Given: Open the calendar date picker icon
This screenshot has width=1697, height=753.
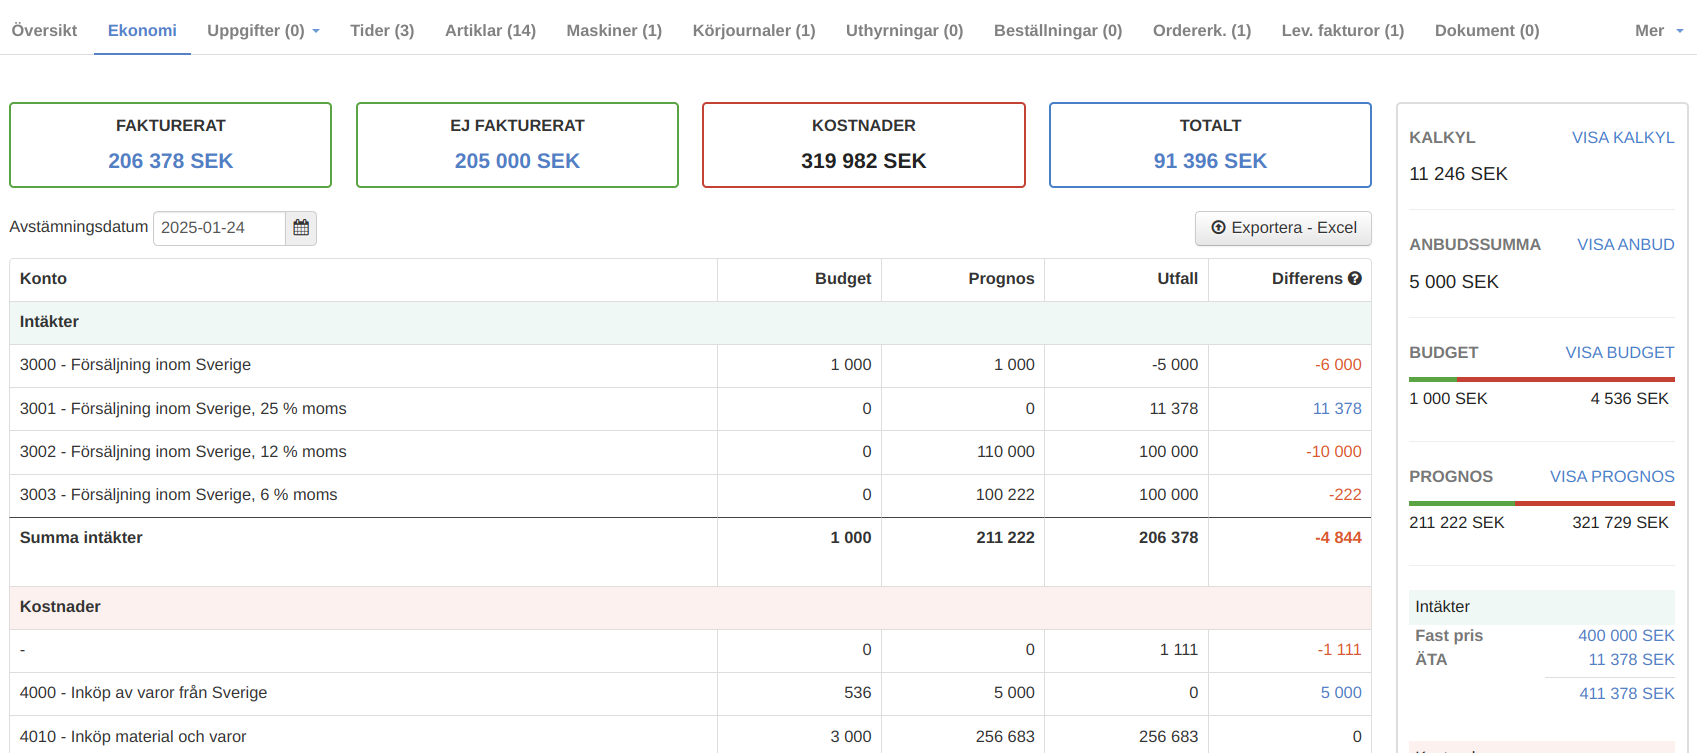Looking at the screenshot, I should coord(301,228).
